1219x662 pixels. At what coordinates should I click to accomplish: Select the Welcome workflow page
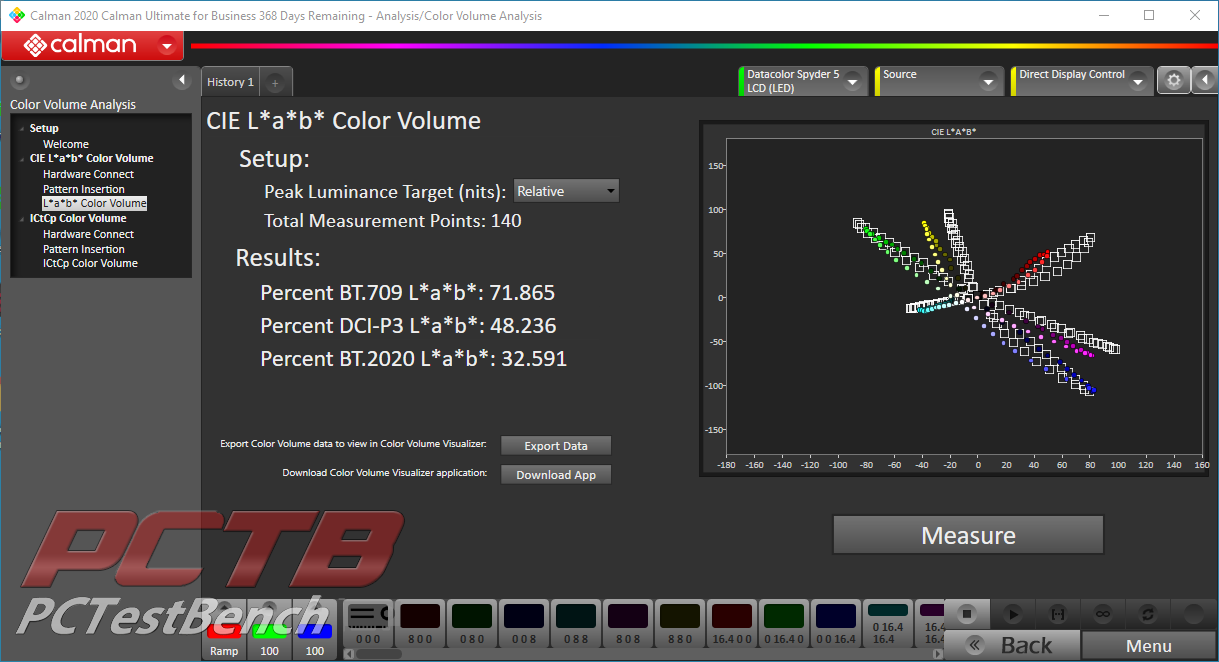(66, 144)
